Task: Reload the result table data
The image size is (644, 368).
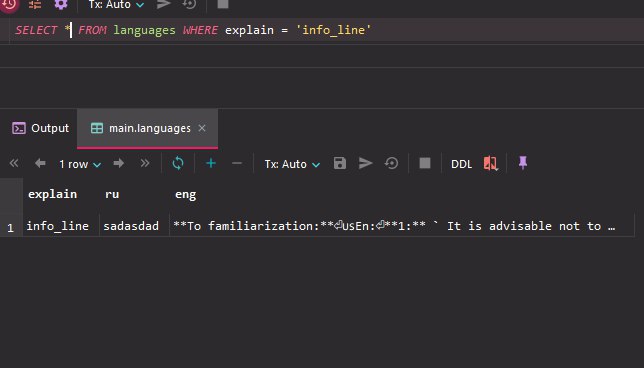Action: pos(178,163)
